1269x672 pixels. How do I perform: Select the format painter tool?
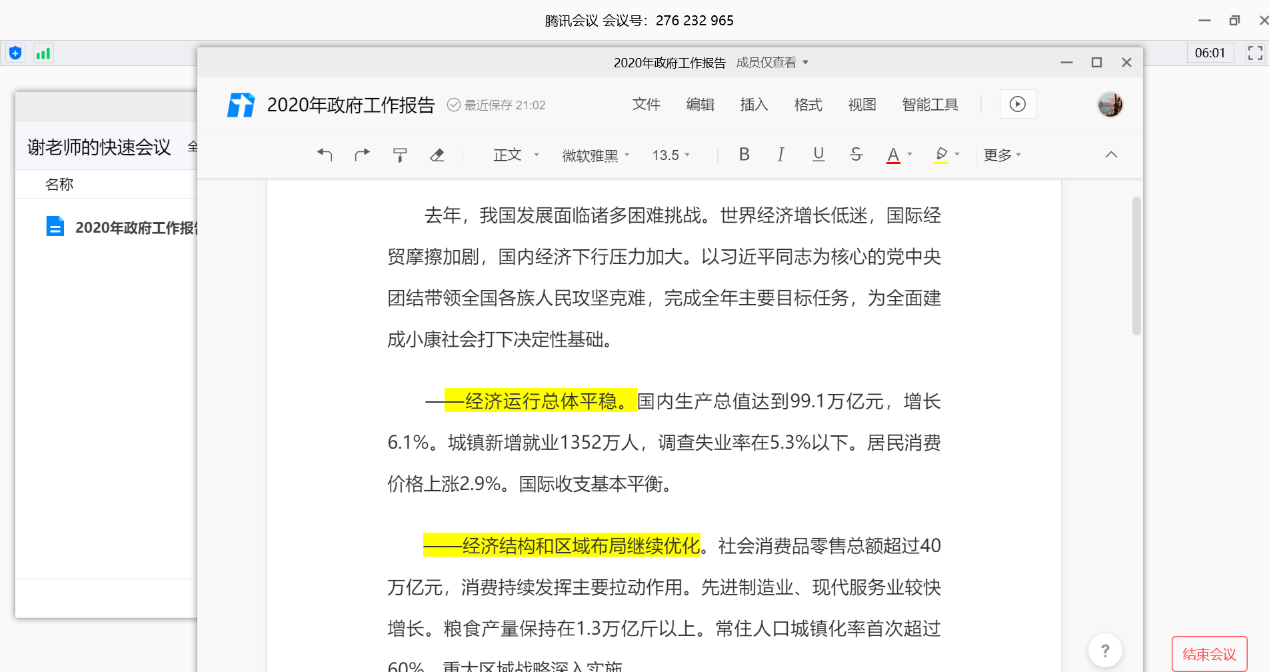tap(399, 155)
